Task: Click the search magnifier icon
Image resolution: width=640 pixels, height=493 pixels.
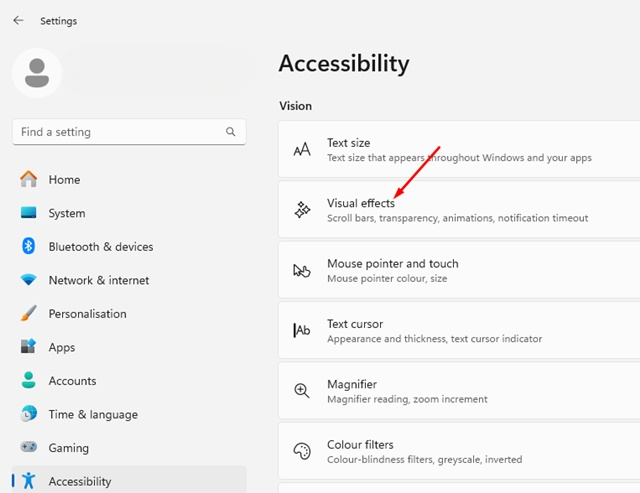Action: pos(231,132)
